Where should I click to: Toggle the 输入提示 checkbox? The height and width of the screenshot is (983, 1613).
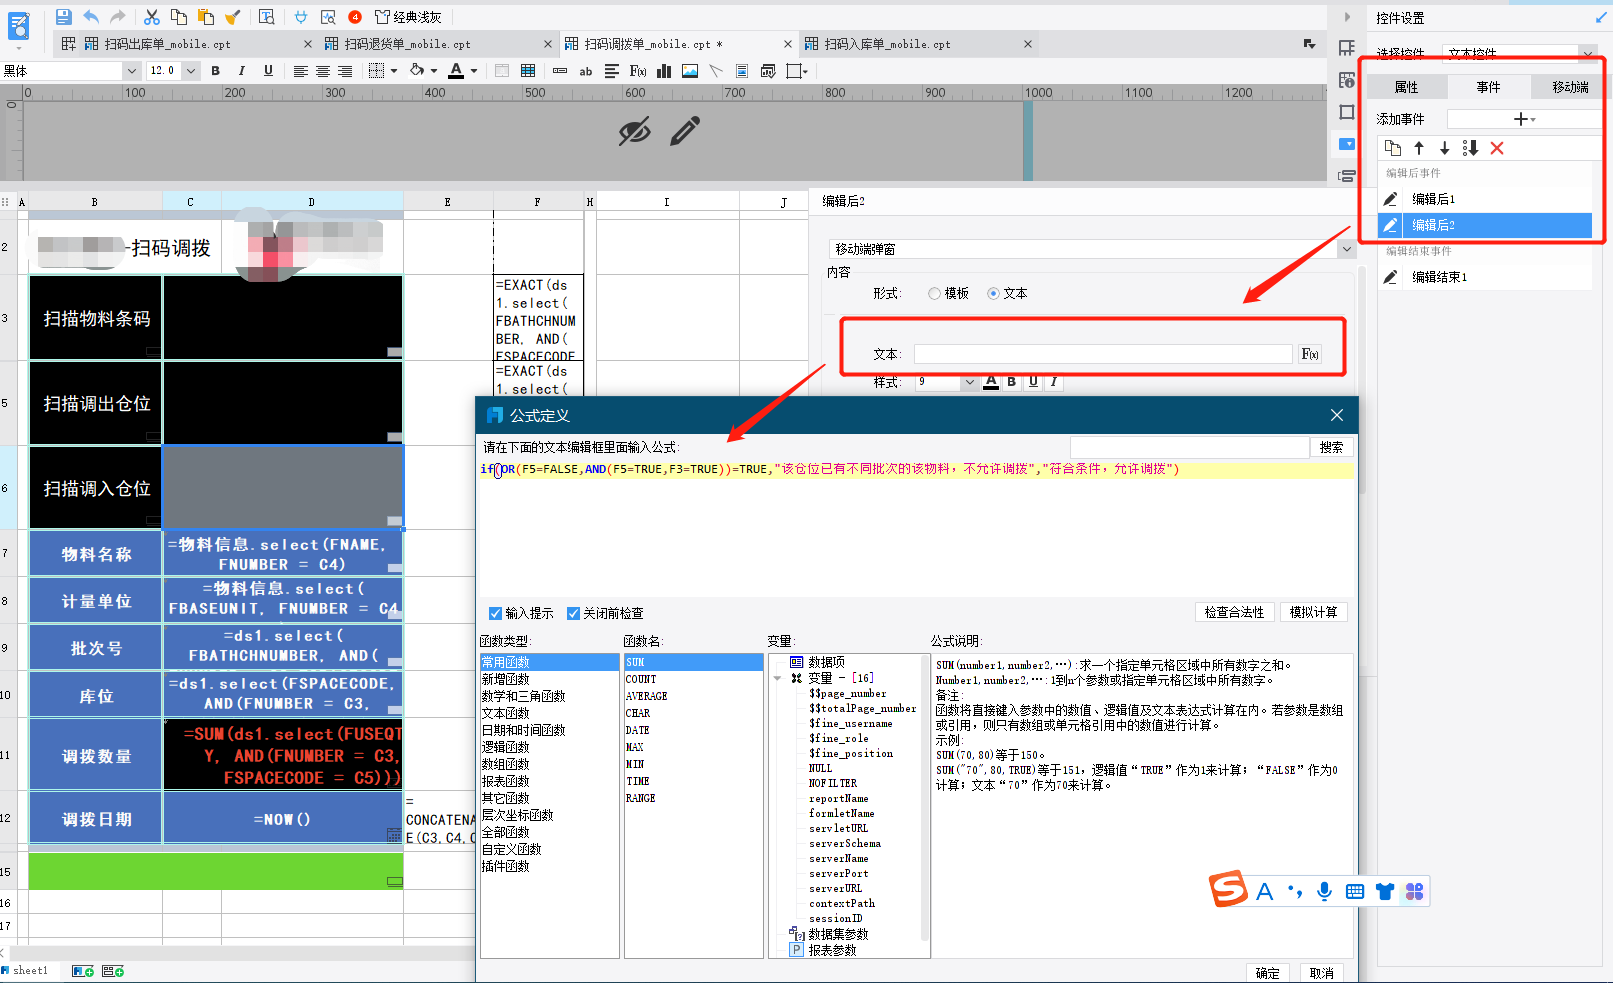(495, 613)
